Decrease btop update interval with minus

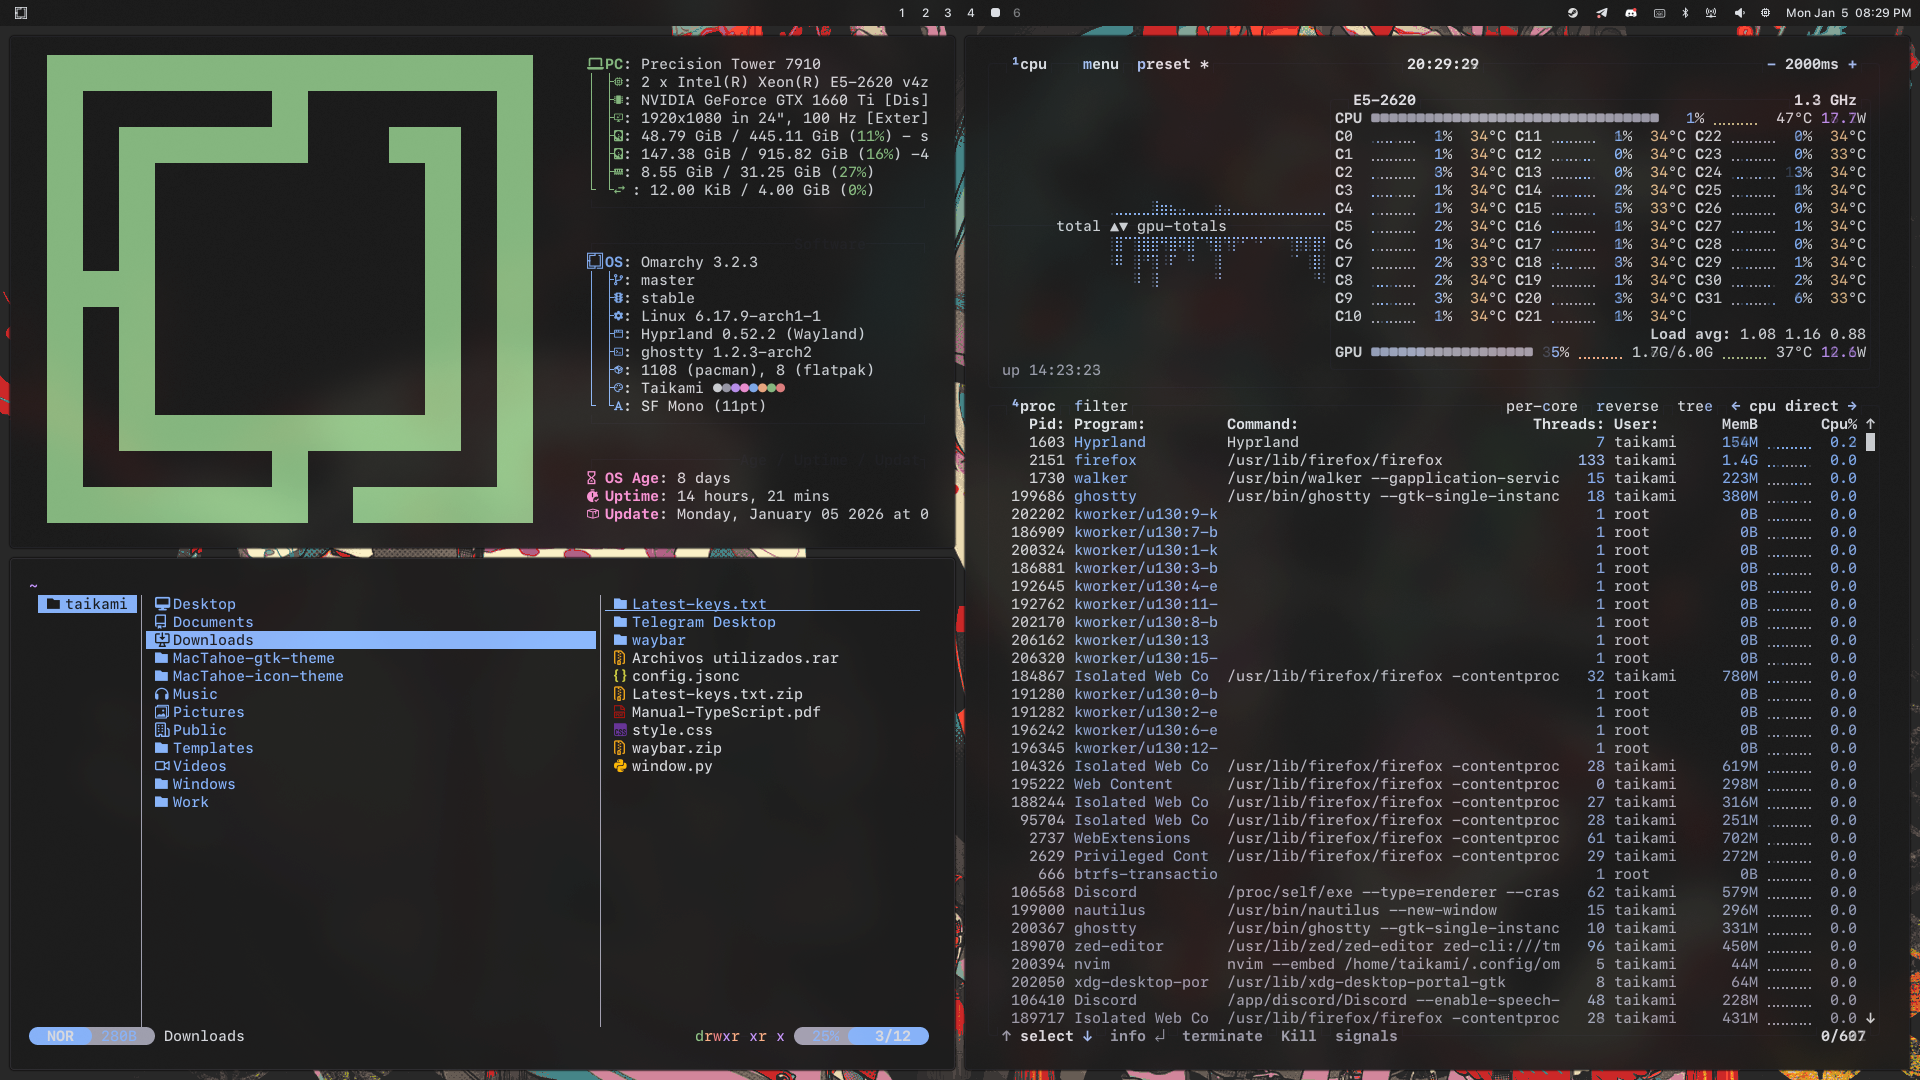pyautogui.click(x=1771, y=64)
